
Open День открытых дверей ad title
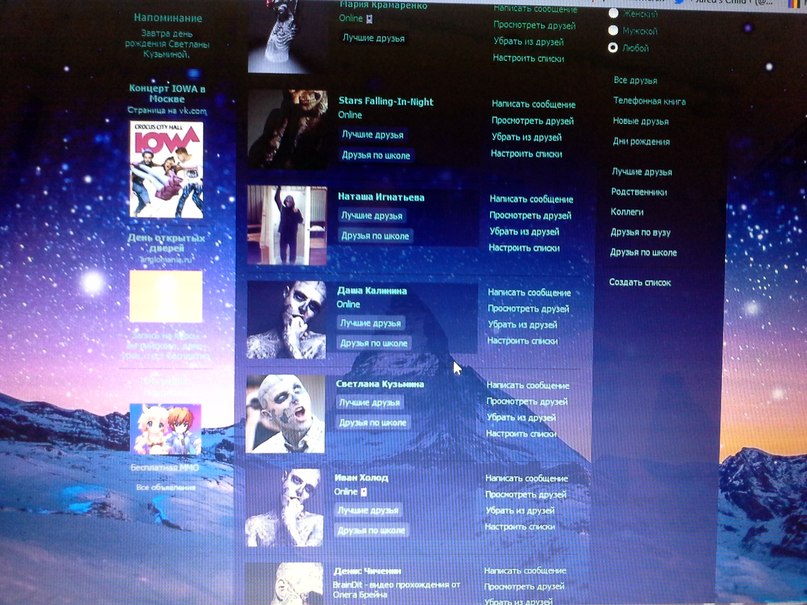166,243
